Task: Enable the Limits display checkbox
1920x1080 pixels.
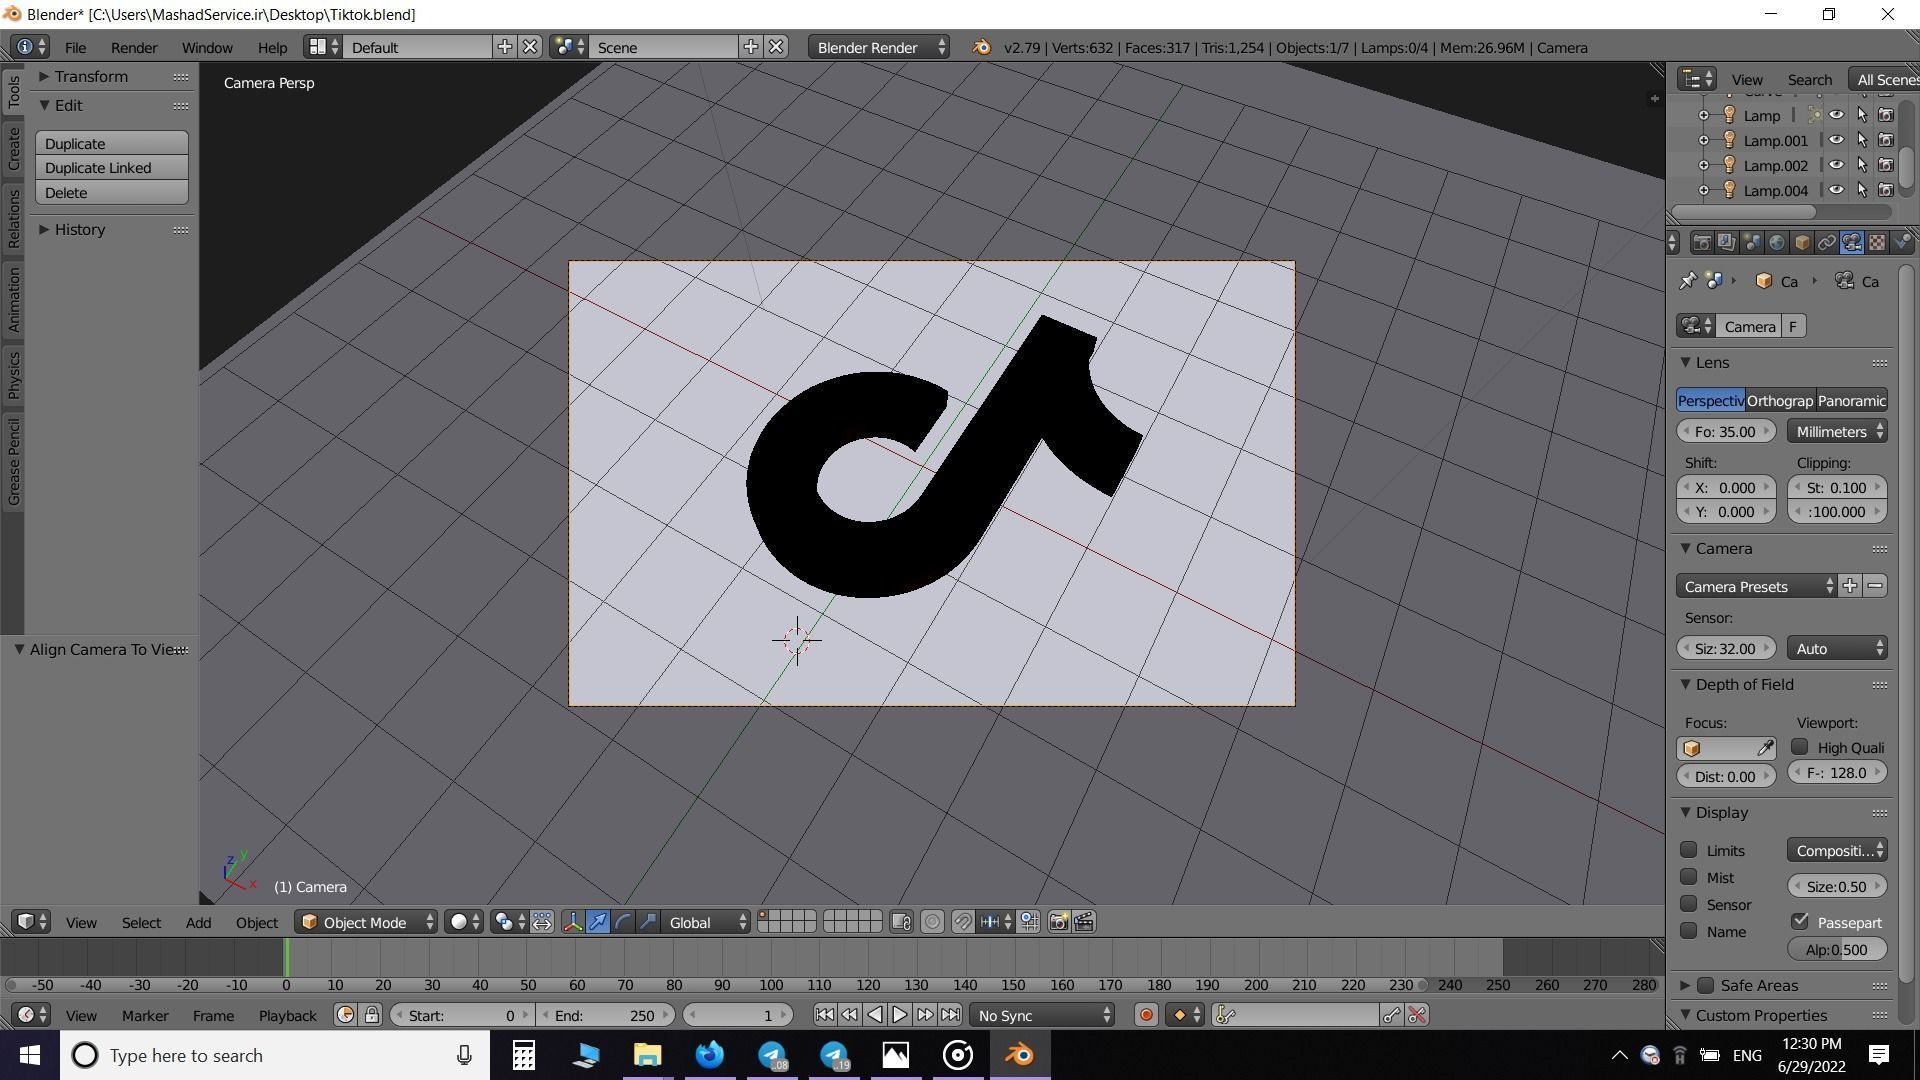Action: click(1689, 850)
